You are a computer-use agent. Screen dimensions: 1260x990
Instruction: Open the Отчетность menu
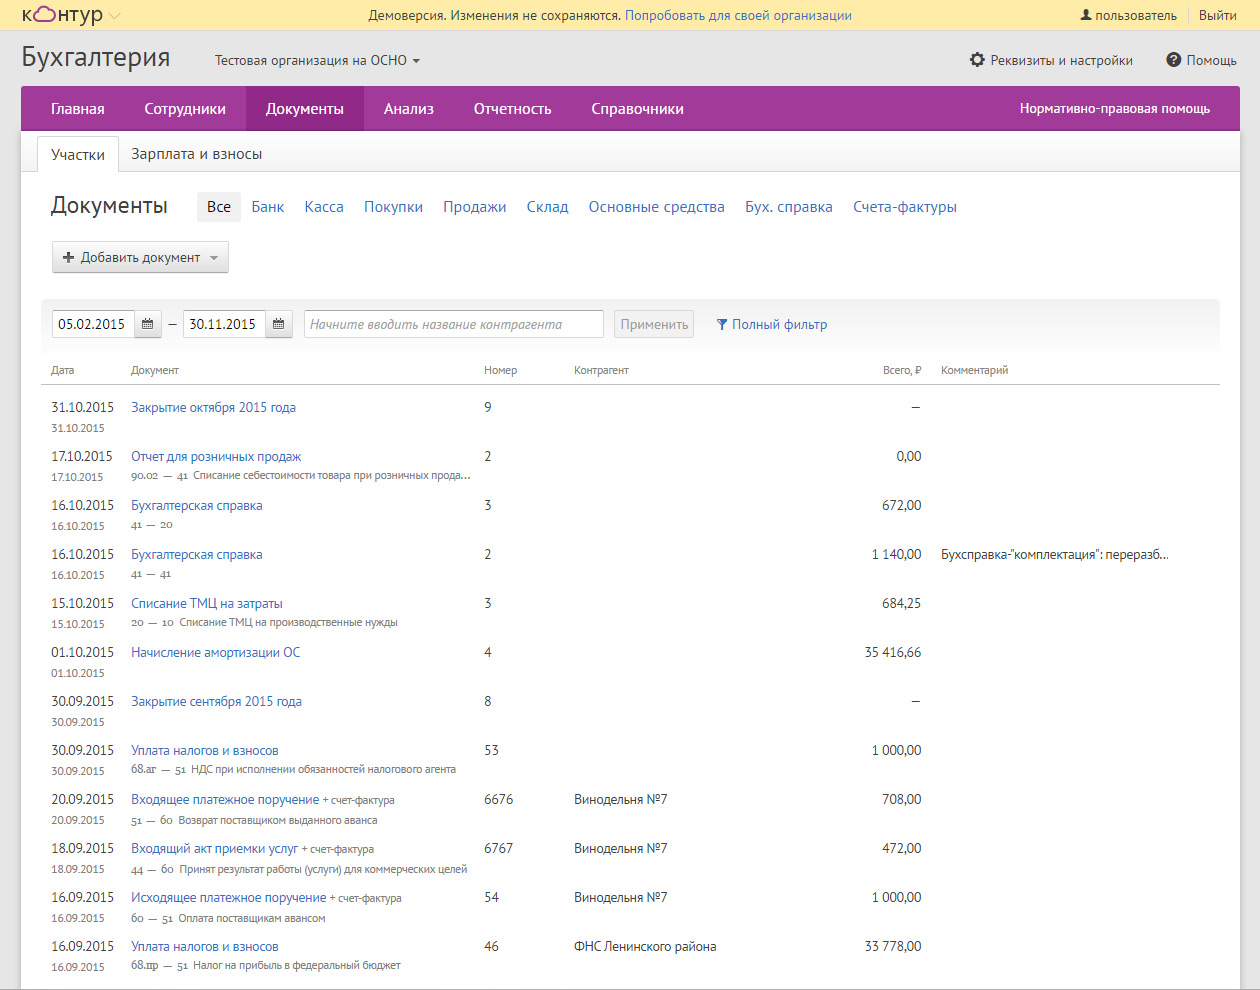point(512,109)
